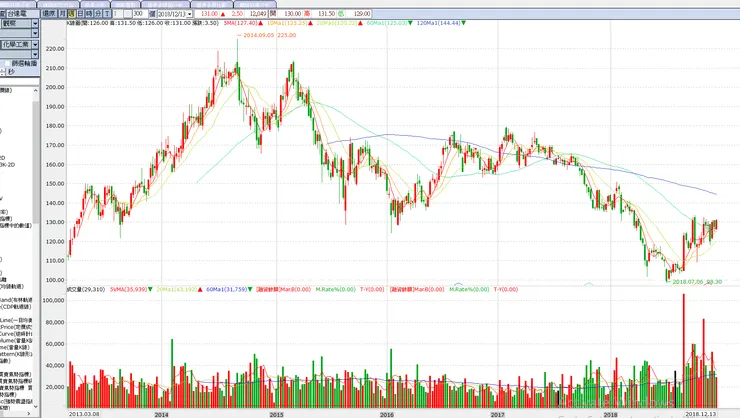Screen dimensions: 740x418
Task: Click the indicator list vertical scrollbar thumb
Action: coord(36,160)
